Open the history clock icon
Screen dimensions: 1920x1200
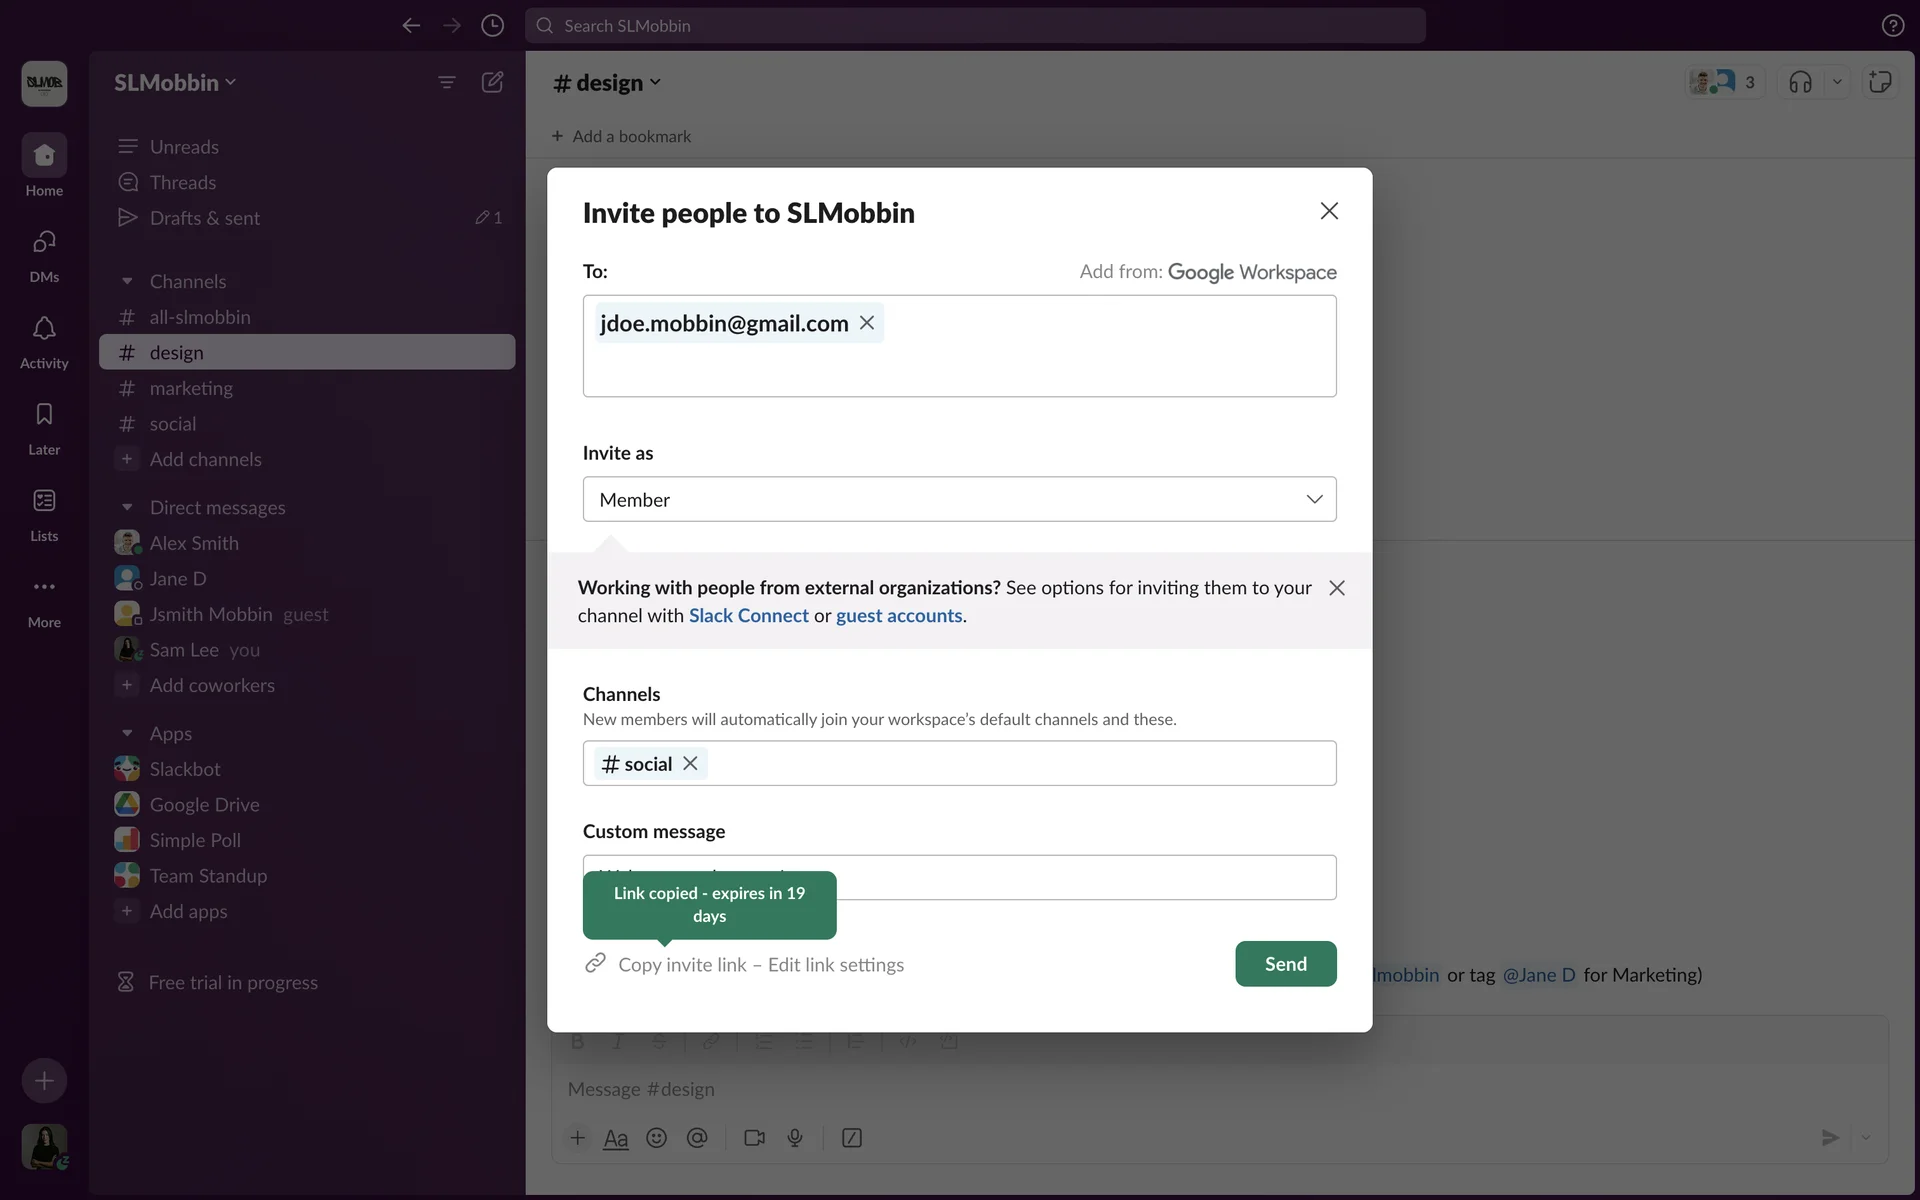pos(492,26)
